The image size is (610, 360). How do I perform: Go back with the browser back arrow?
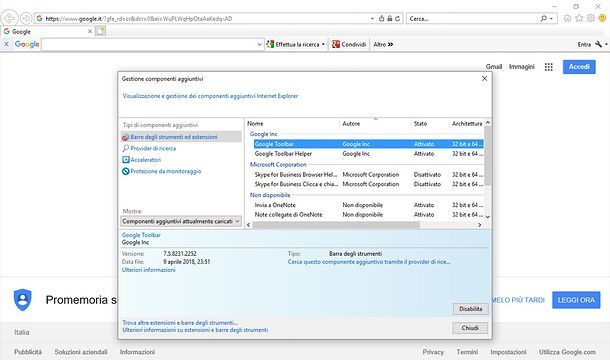point(9,18)
